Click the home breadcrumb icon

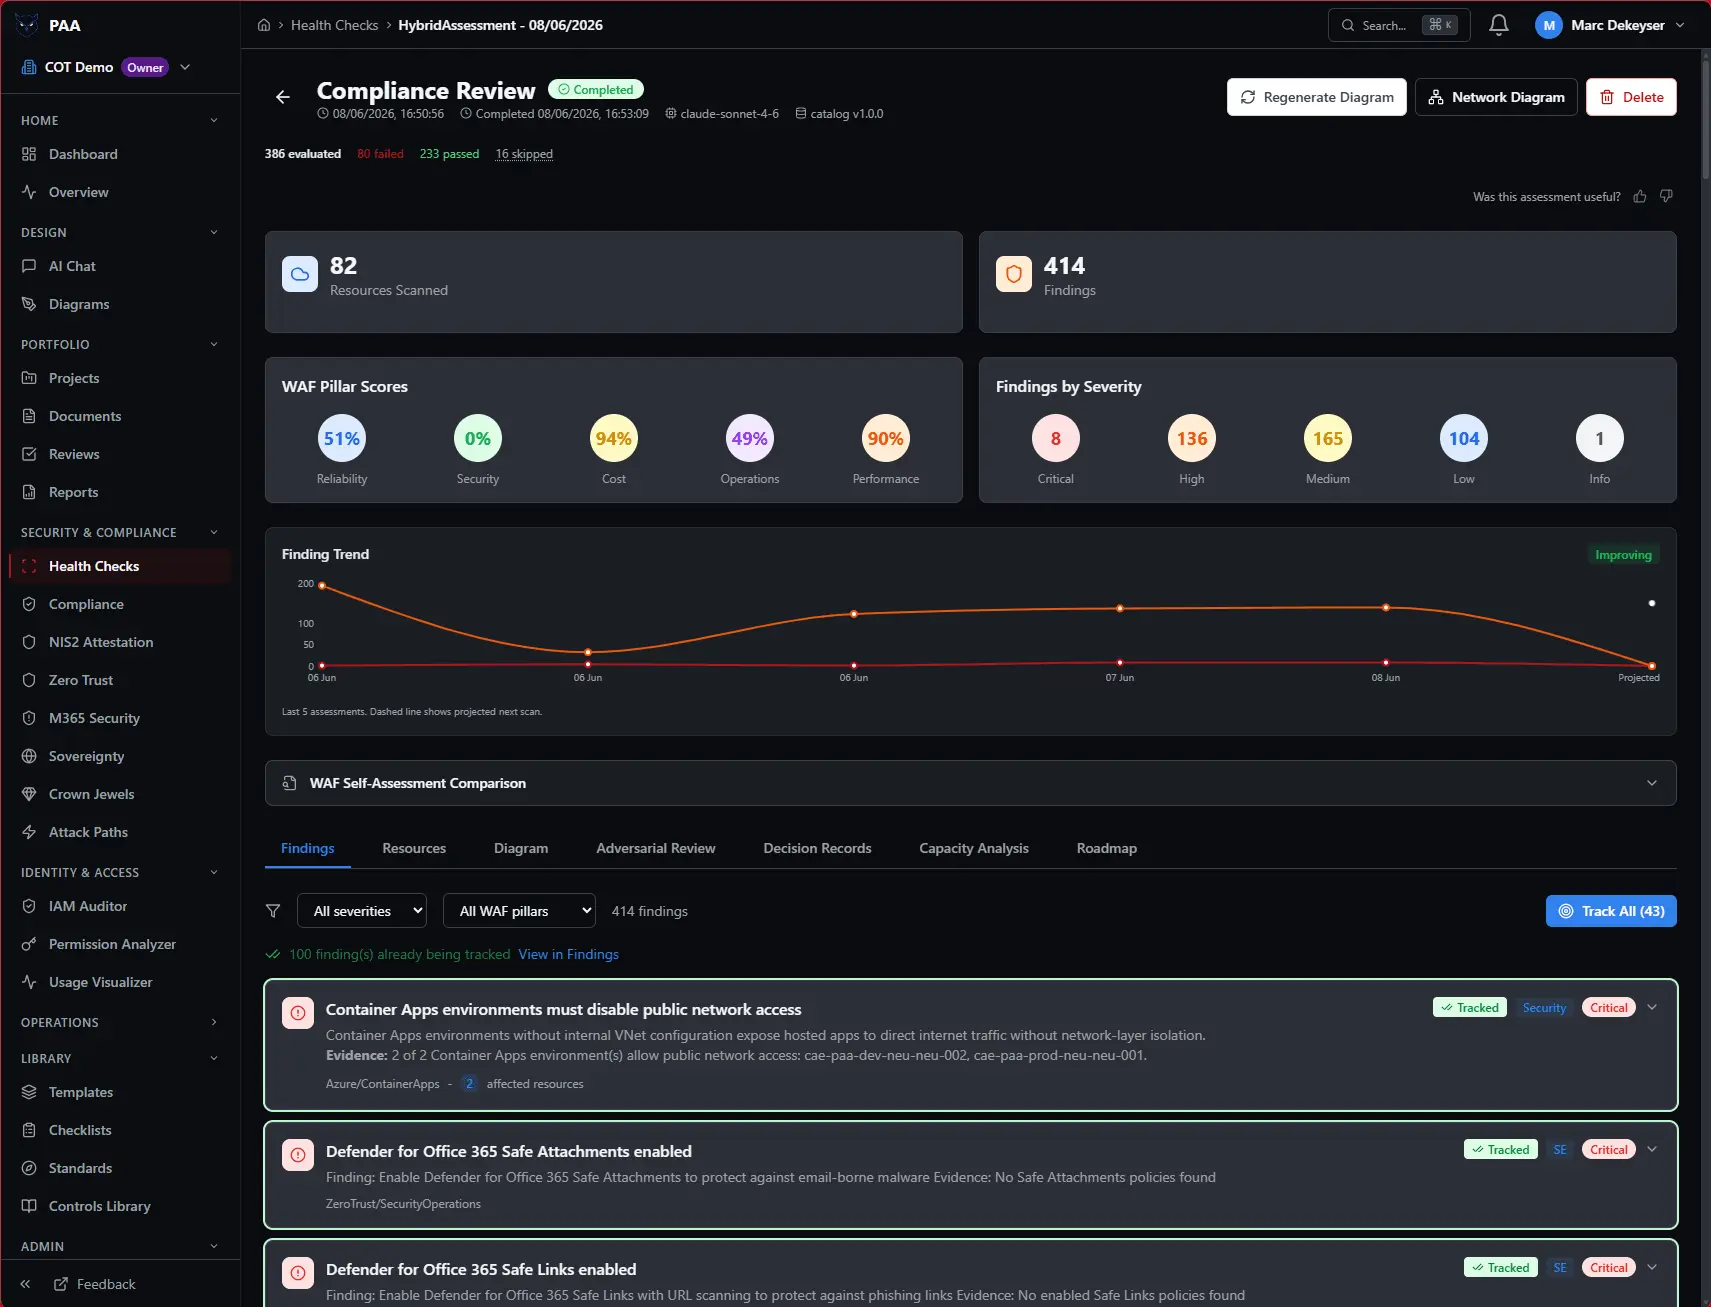click(x=264, y=25)
